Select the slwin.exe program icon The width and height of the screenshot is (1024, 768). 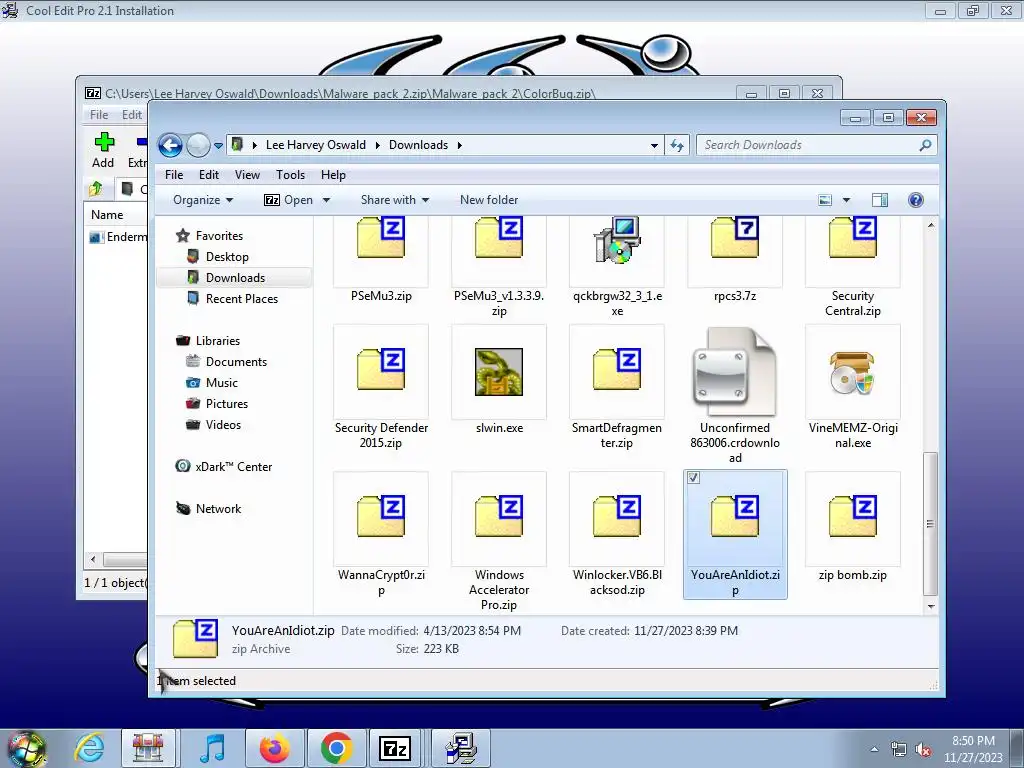(499, 372)
